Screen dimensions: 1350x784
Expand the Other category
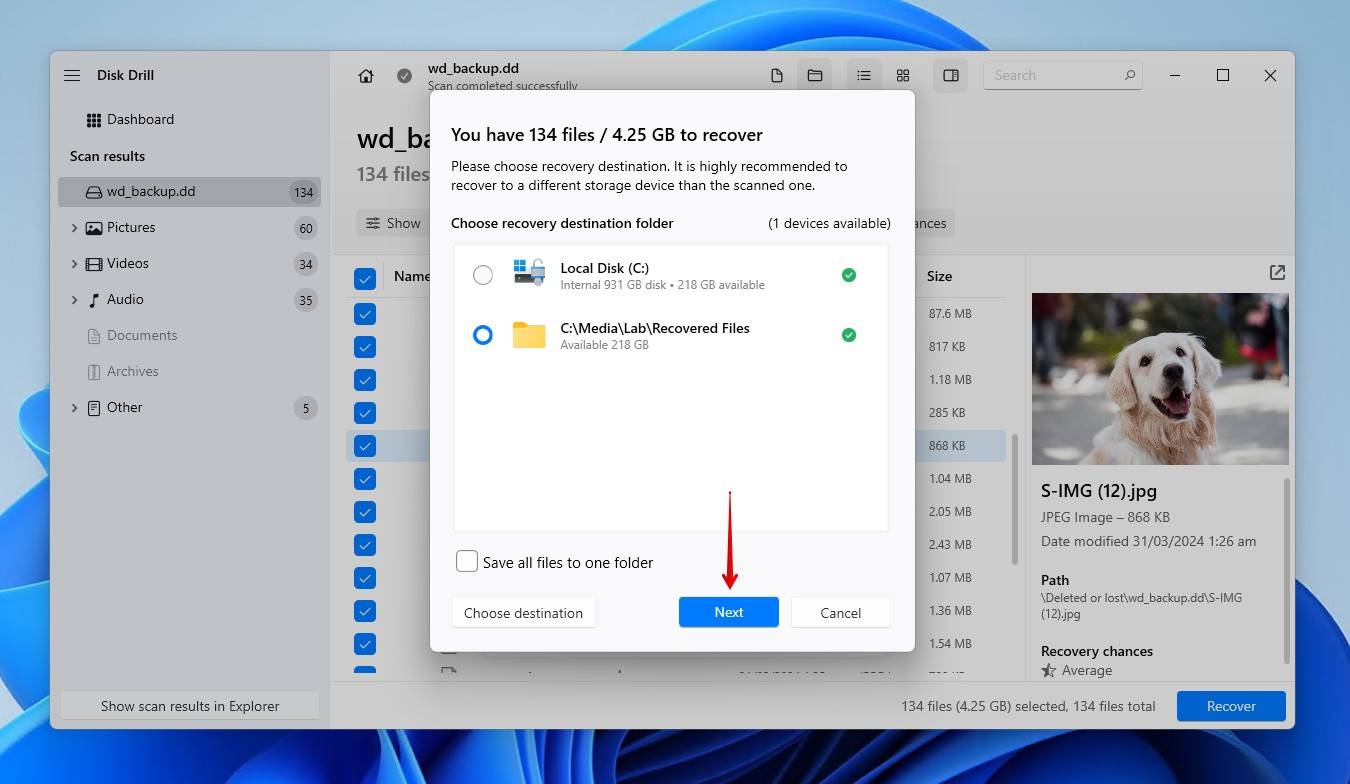pos(73,407)
